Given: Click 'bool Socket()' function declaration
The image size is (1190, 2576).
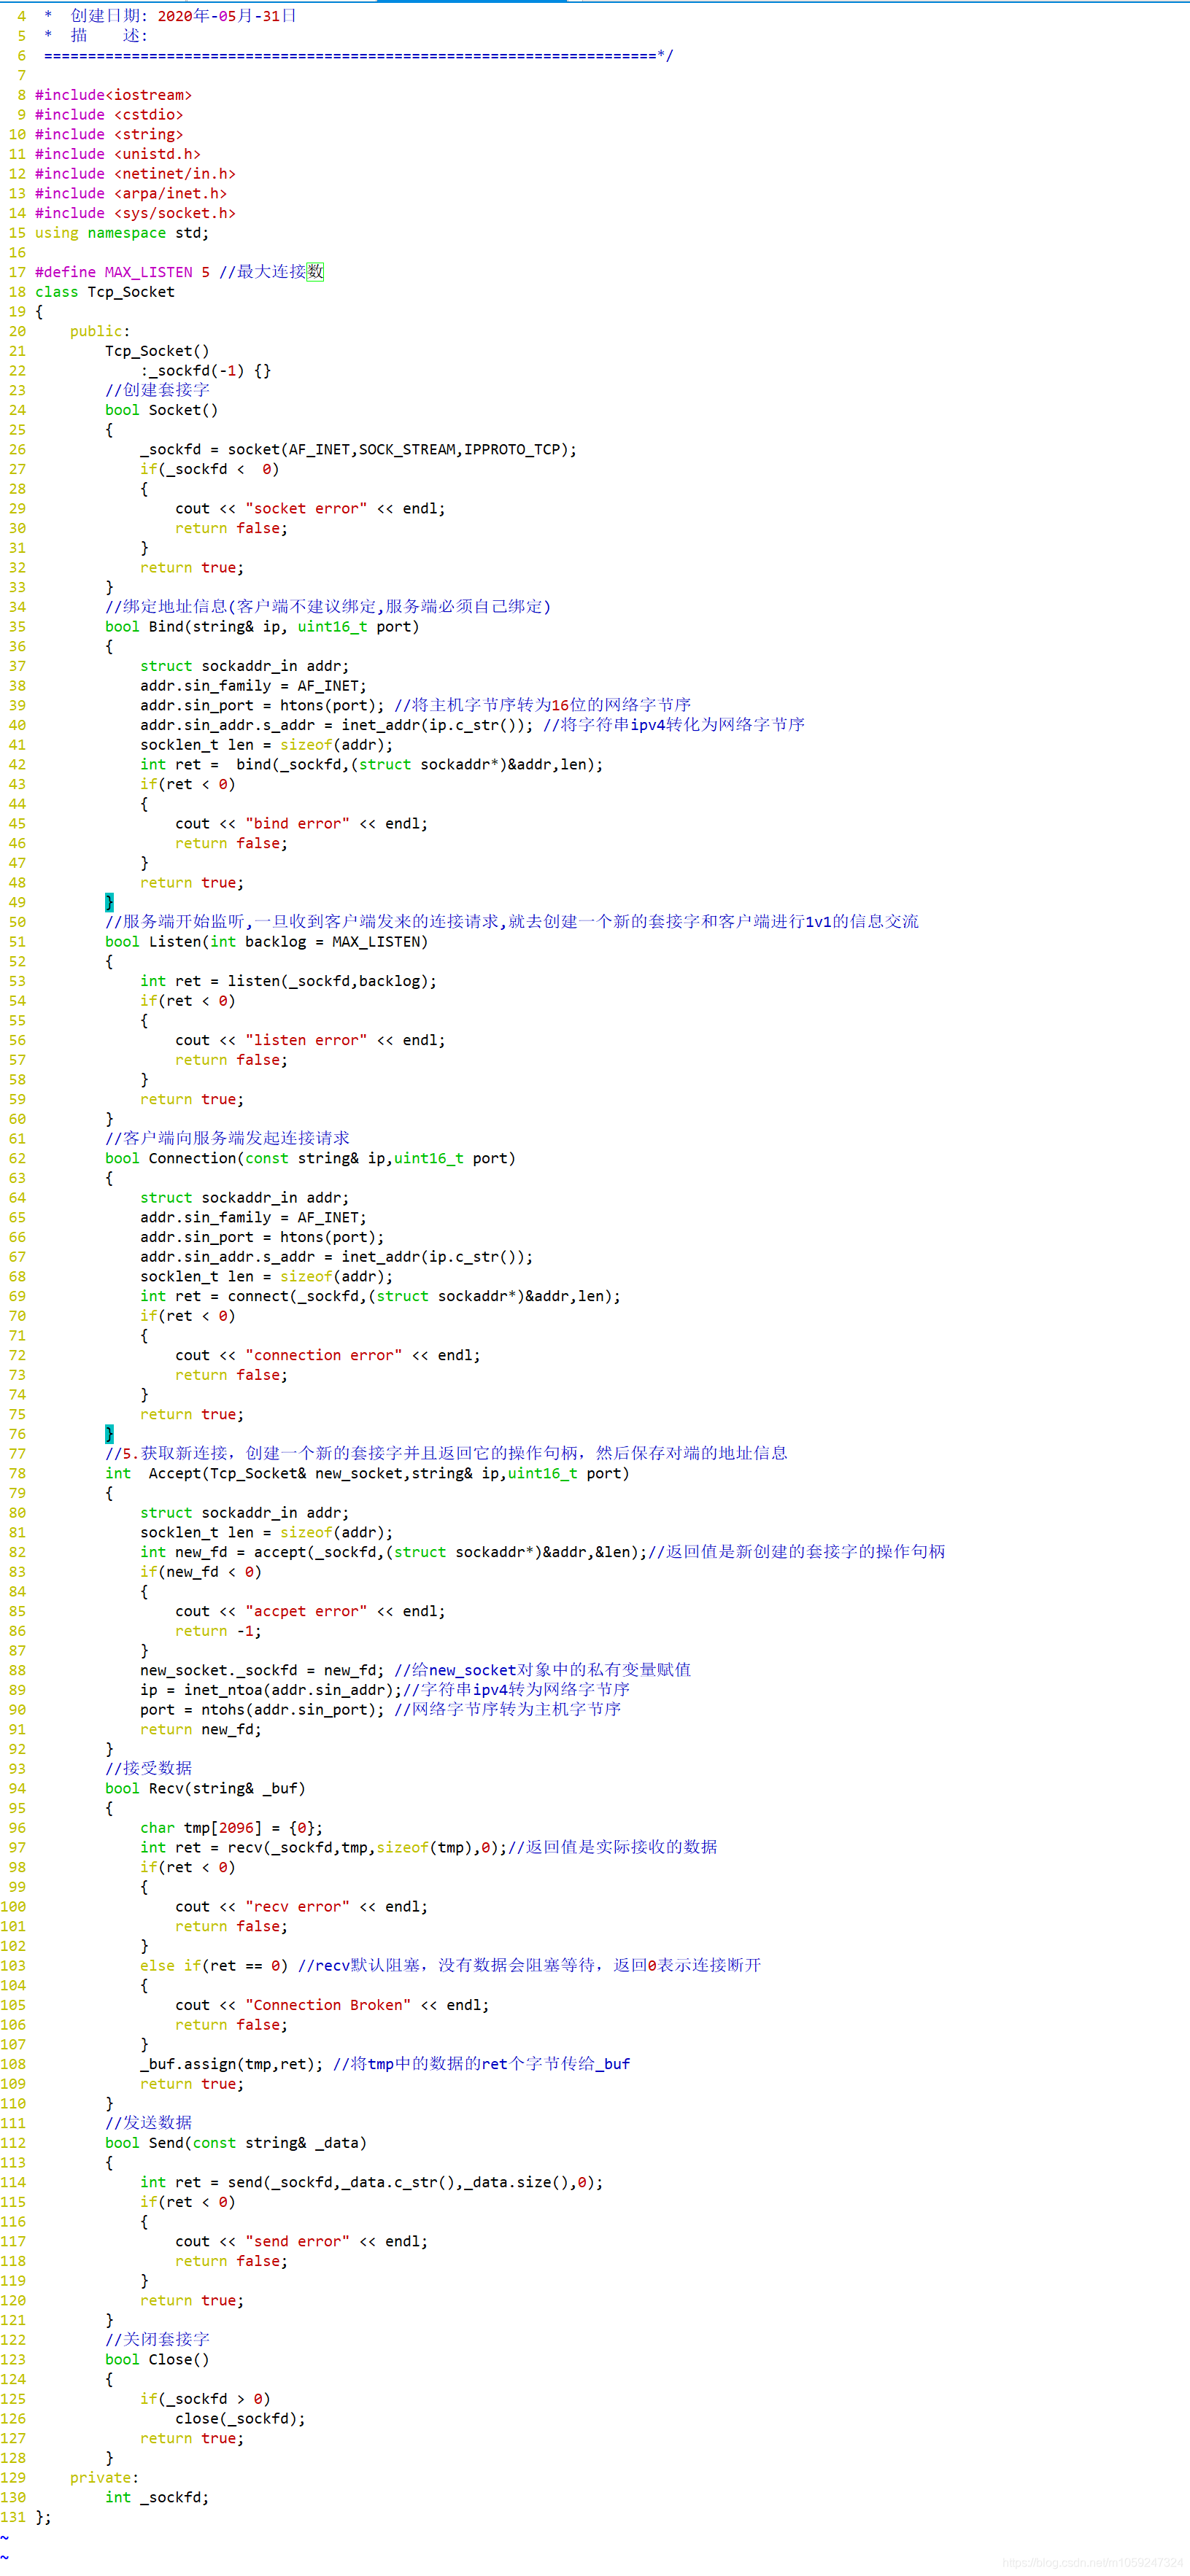Looking at the screenshot, I should click(x=161, y=410).
